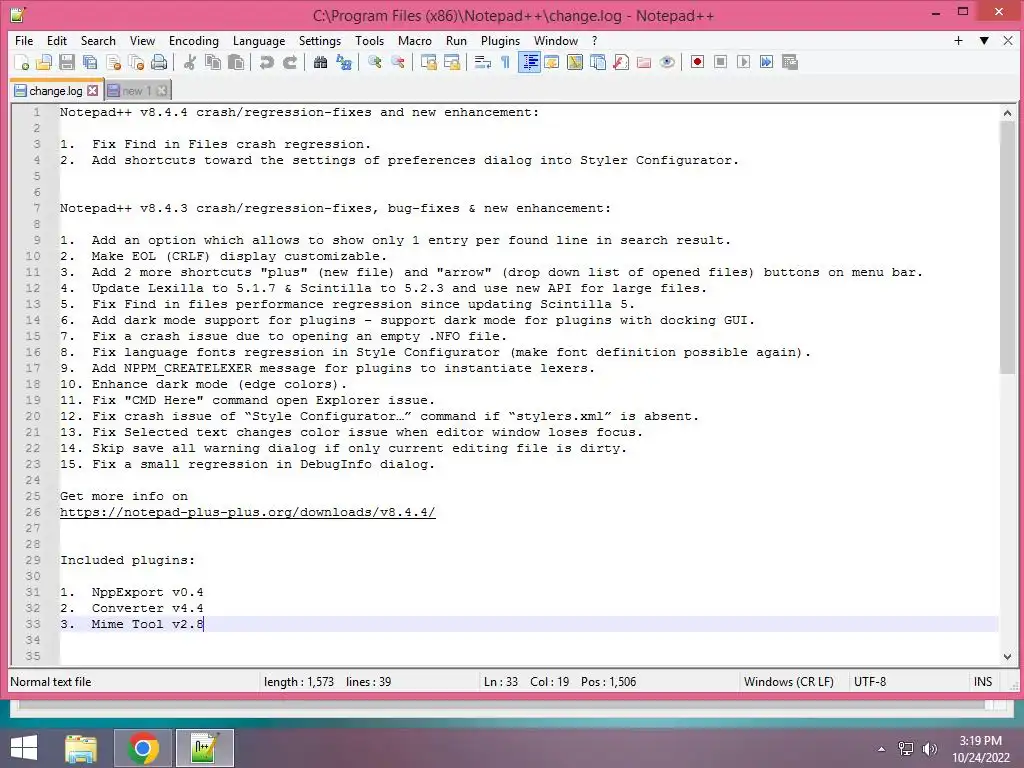Click the macro Playback triangle icon
Image resolution: width=1024 pixels, height=768 pixels.
point(743,62)
